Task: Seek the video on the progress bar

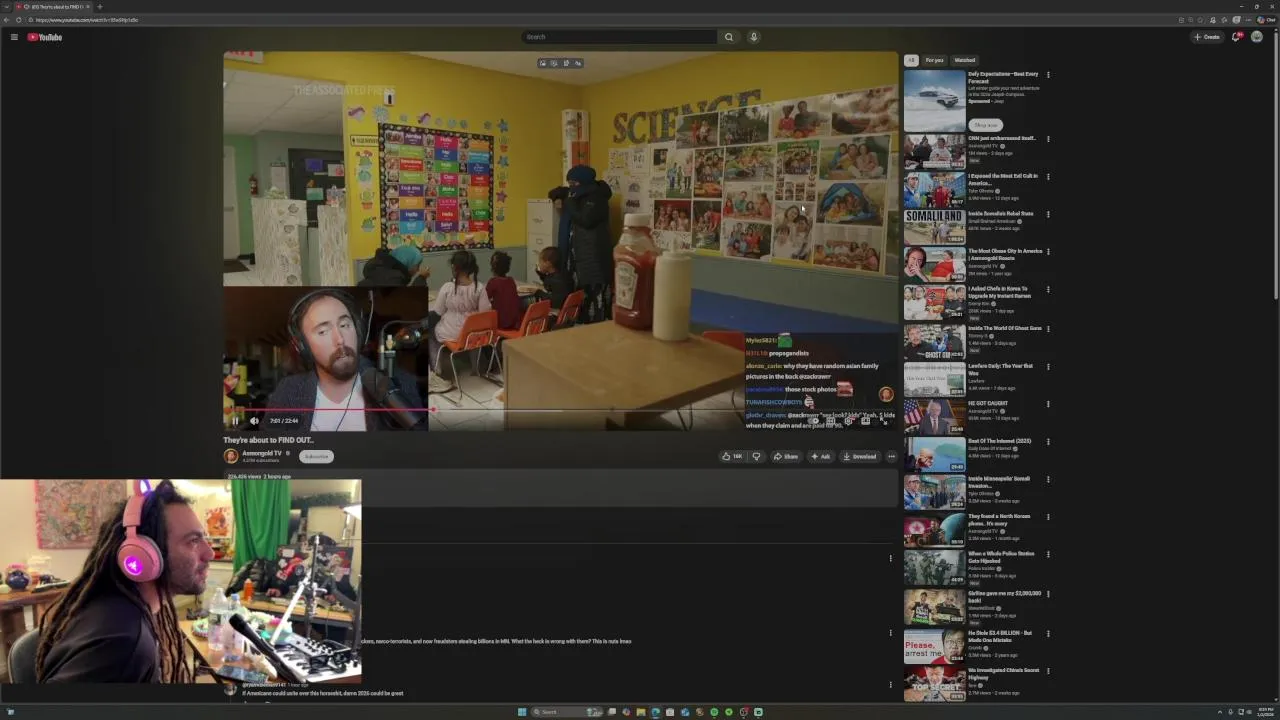Action: coord(560,410)
